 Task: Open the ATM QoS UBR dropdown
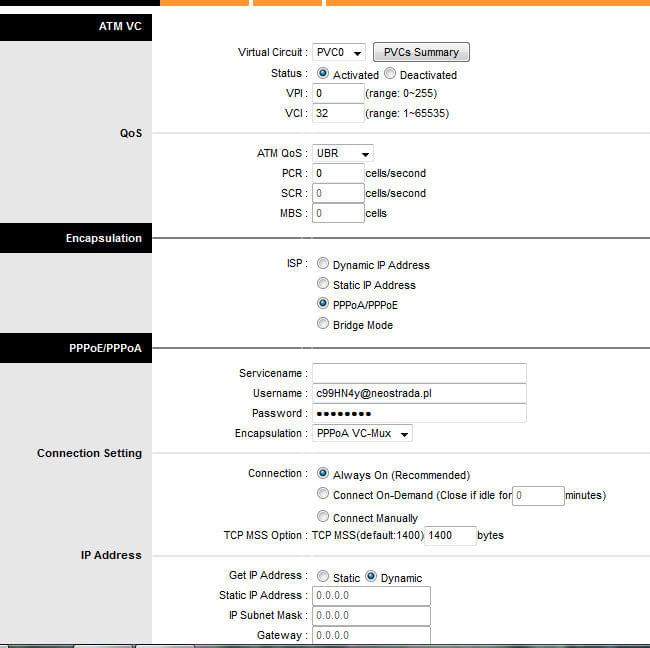pos(343,153)
